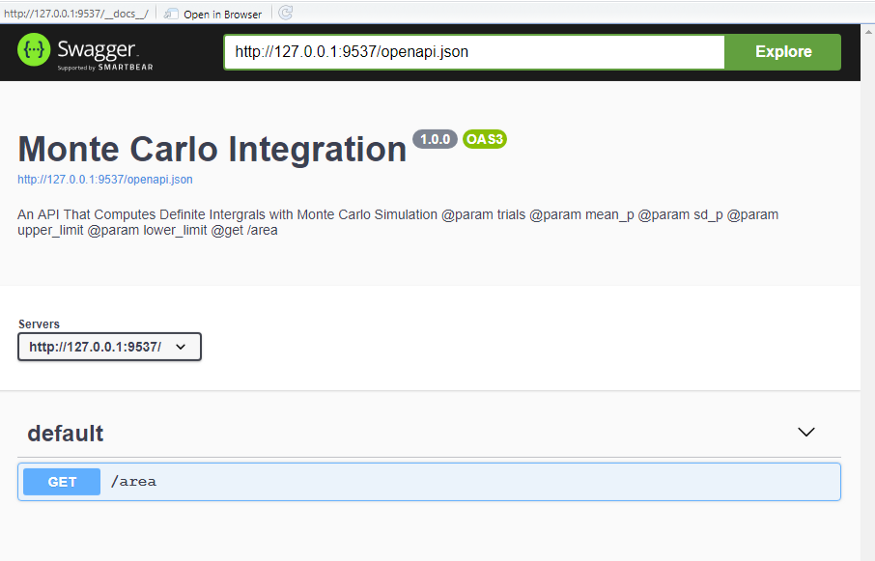875x561 pixels.
Task: Click the 1.0.0 version badge
Action: click(435, 139)
